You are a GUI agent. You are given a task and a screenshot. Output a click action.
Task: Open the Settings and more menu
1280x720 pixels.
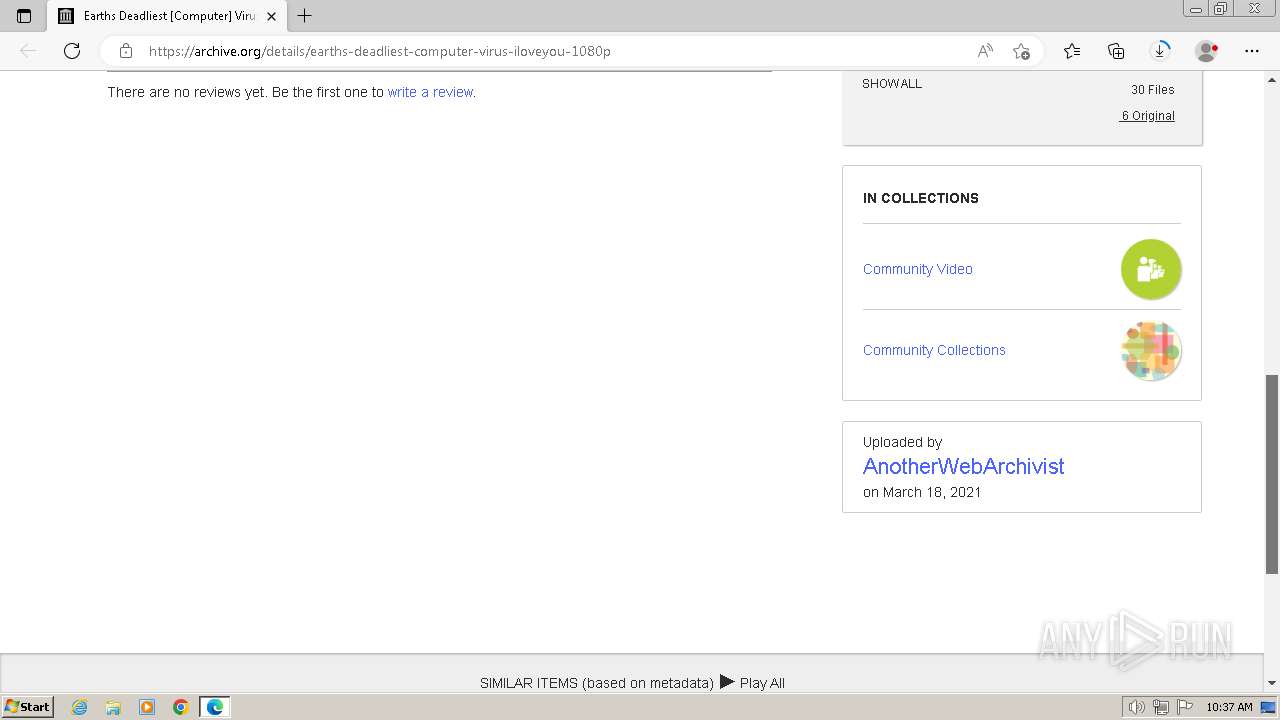(x=1252, y=51)
